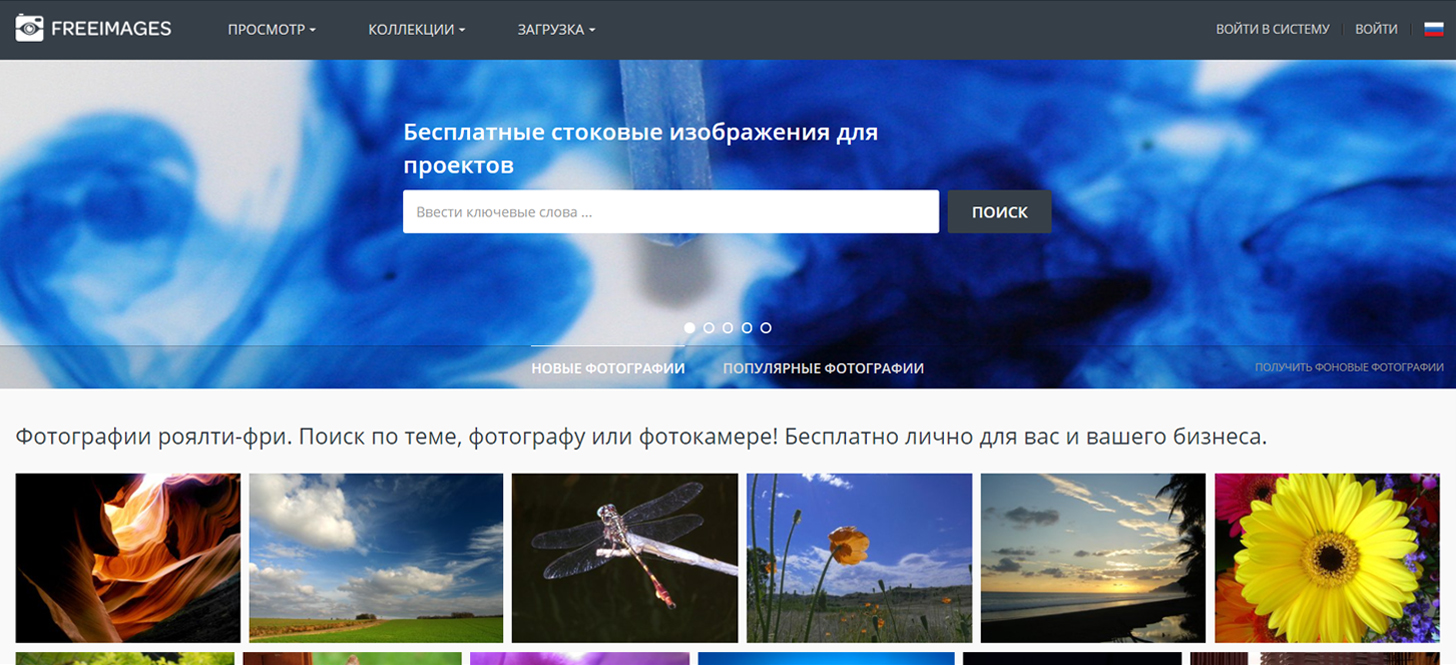1456x665 pixels.
Task: Focus the keyword search input field
Action: [x=670, y=212]
